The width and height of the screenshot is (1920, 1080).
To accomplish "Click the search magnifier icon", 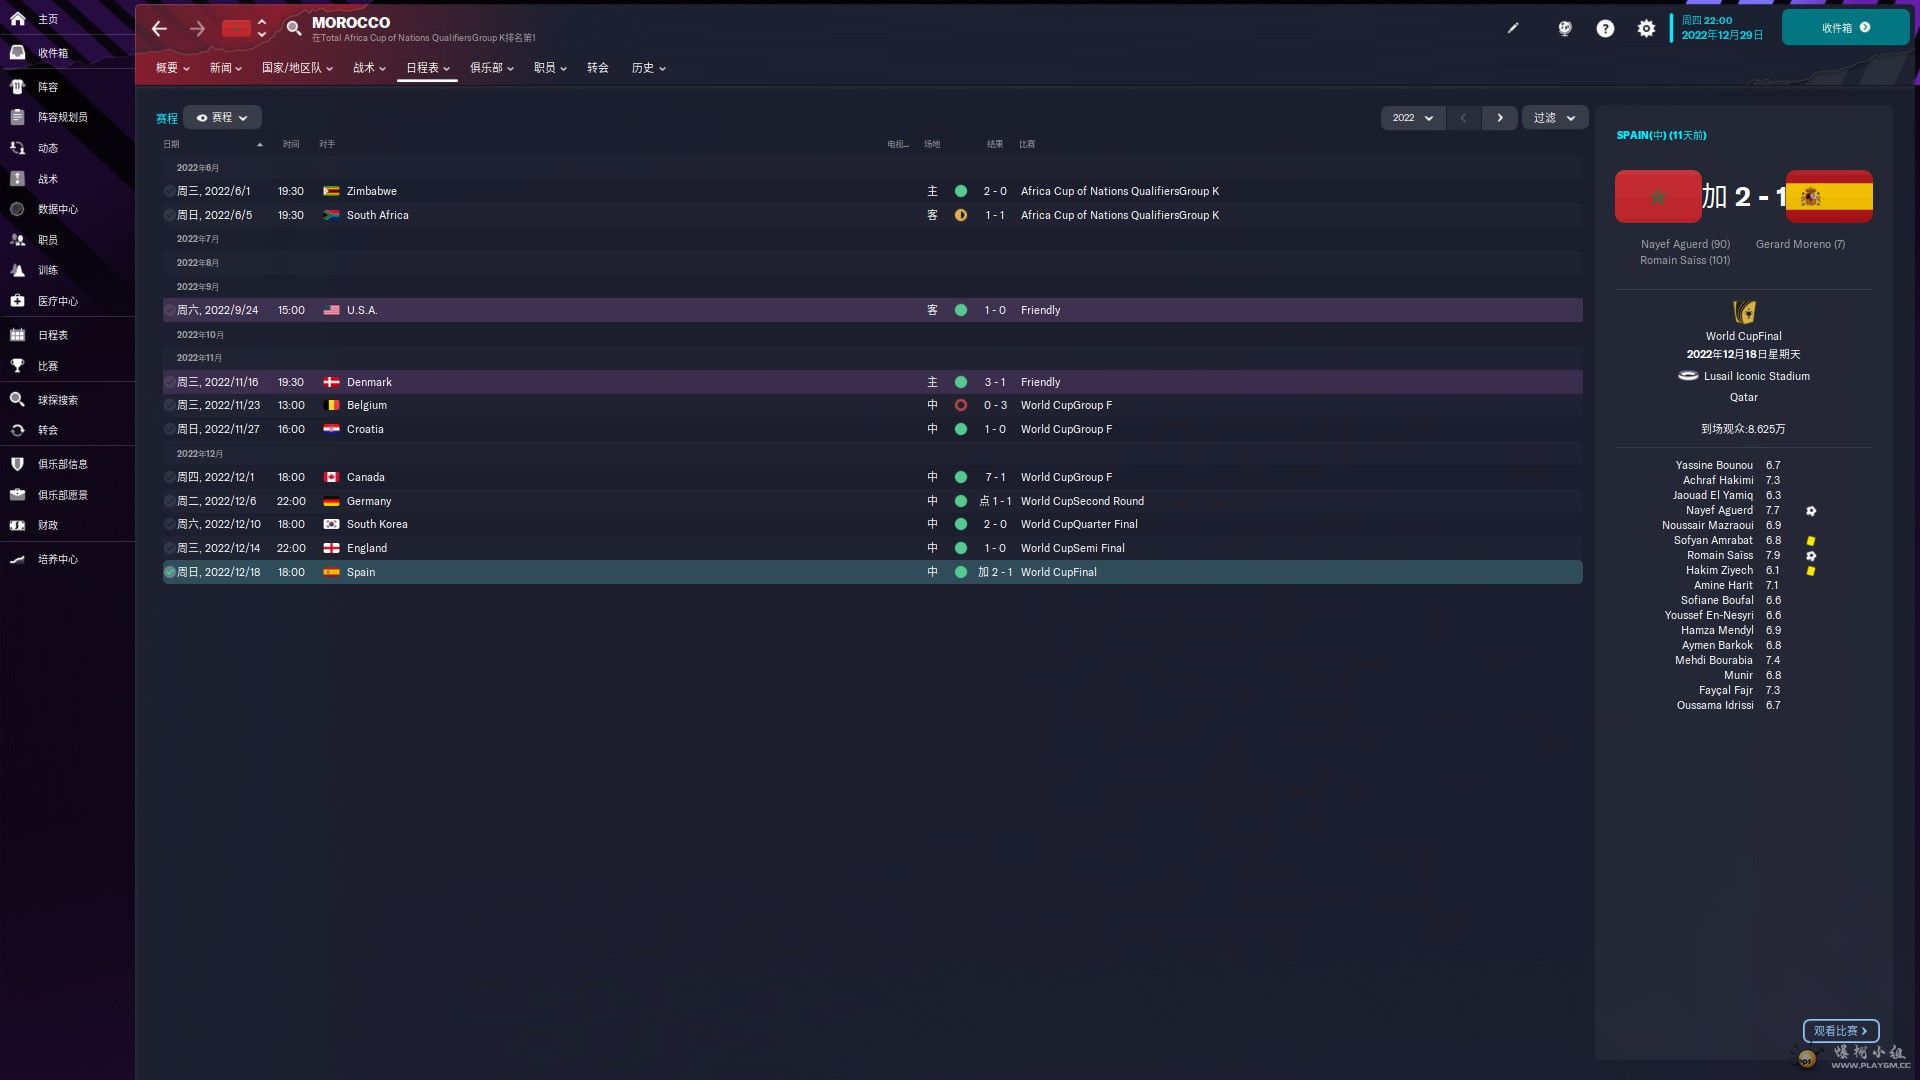I will [293, 28].
